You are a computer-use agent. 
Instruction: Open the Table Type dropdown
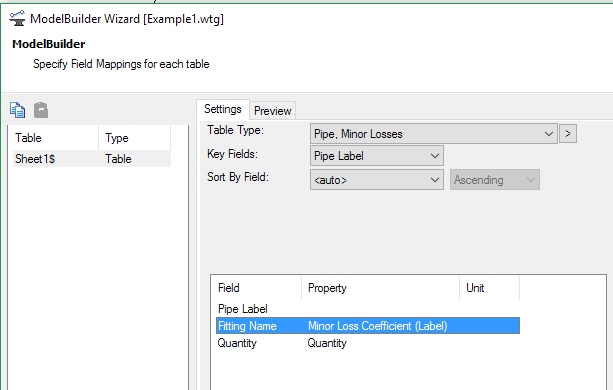(x=434, y=134)
